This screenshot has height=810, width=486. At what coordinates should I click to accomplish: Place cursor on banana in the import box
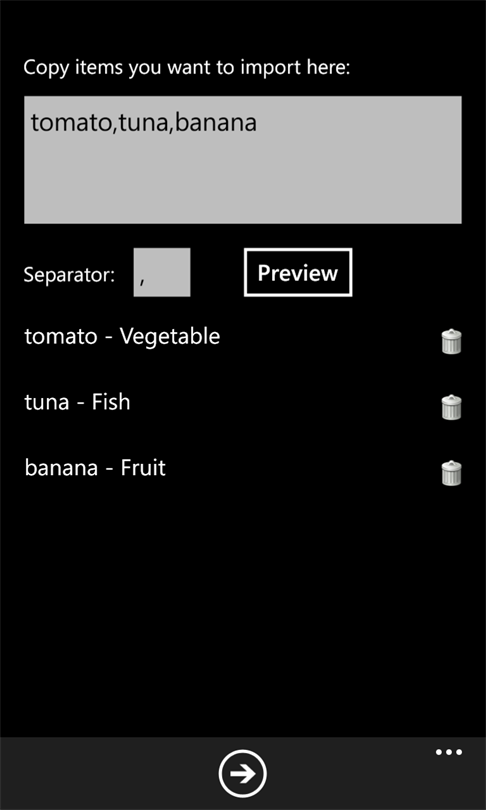[x=216, y=123]
